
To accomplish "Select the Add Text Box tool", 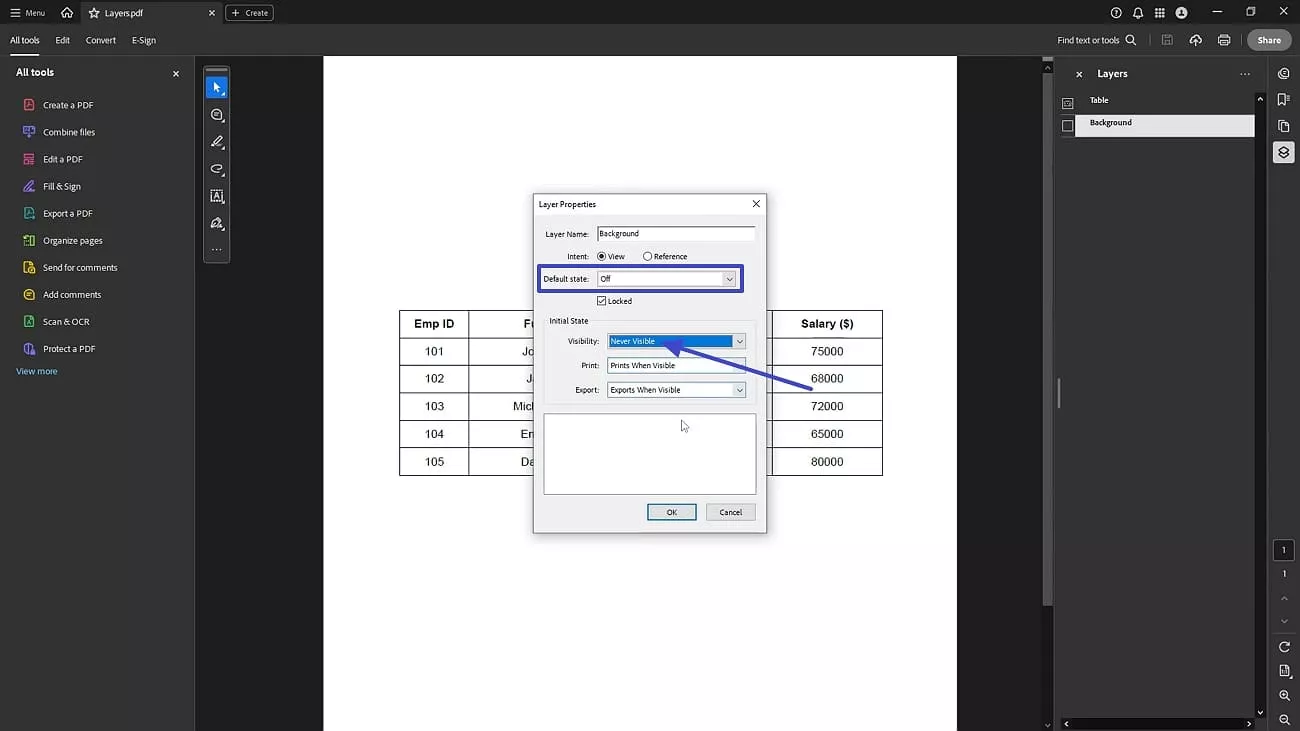I will pyautogui.click(x=216, y=196).
